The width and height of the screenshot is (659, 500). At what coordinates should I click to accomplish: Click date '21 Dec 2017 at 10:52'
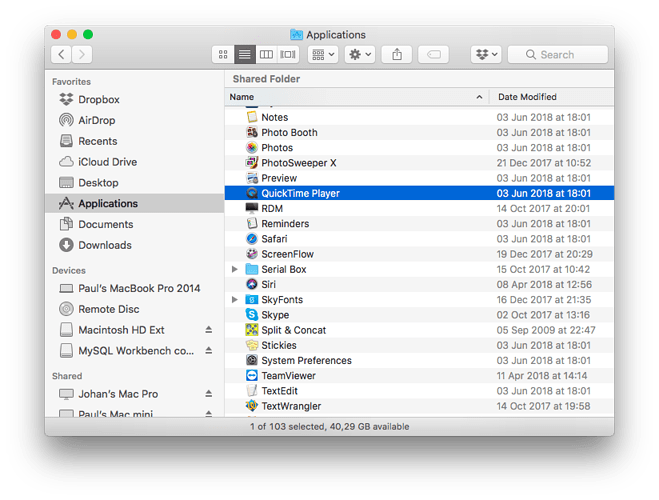click(x=544, y=163)
